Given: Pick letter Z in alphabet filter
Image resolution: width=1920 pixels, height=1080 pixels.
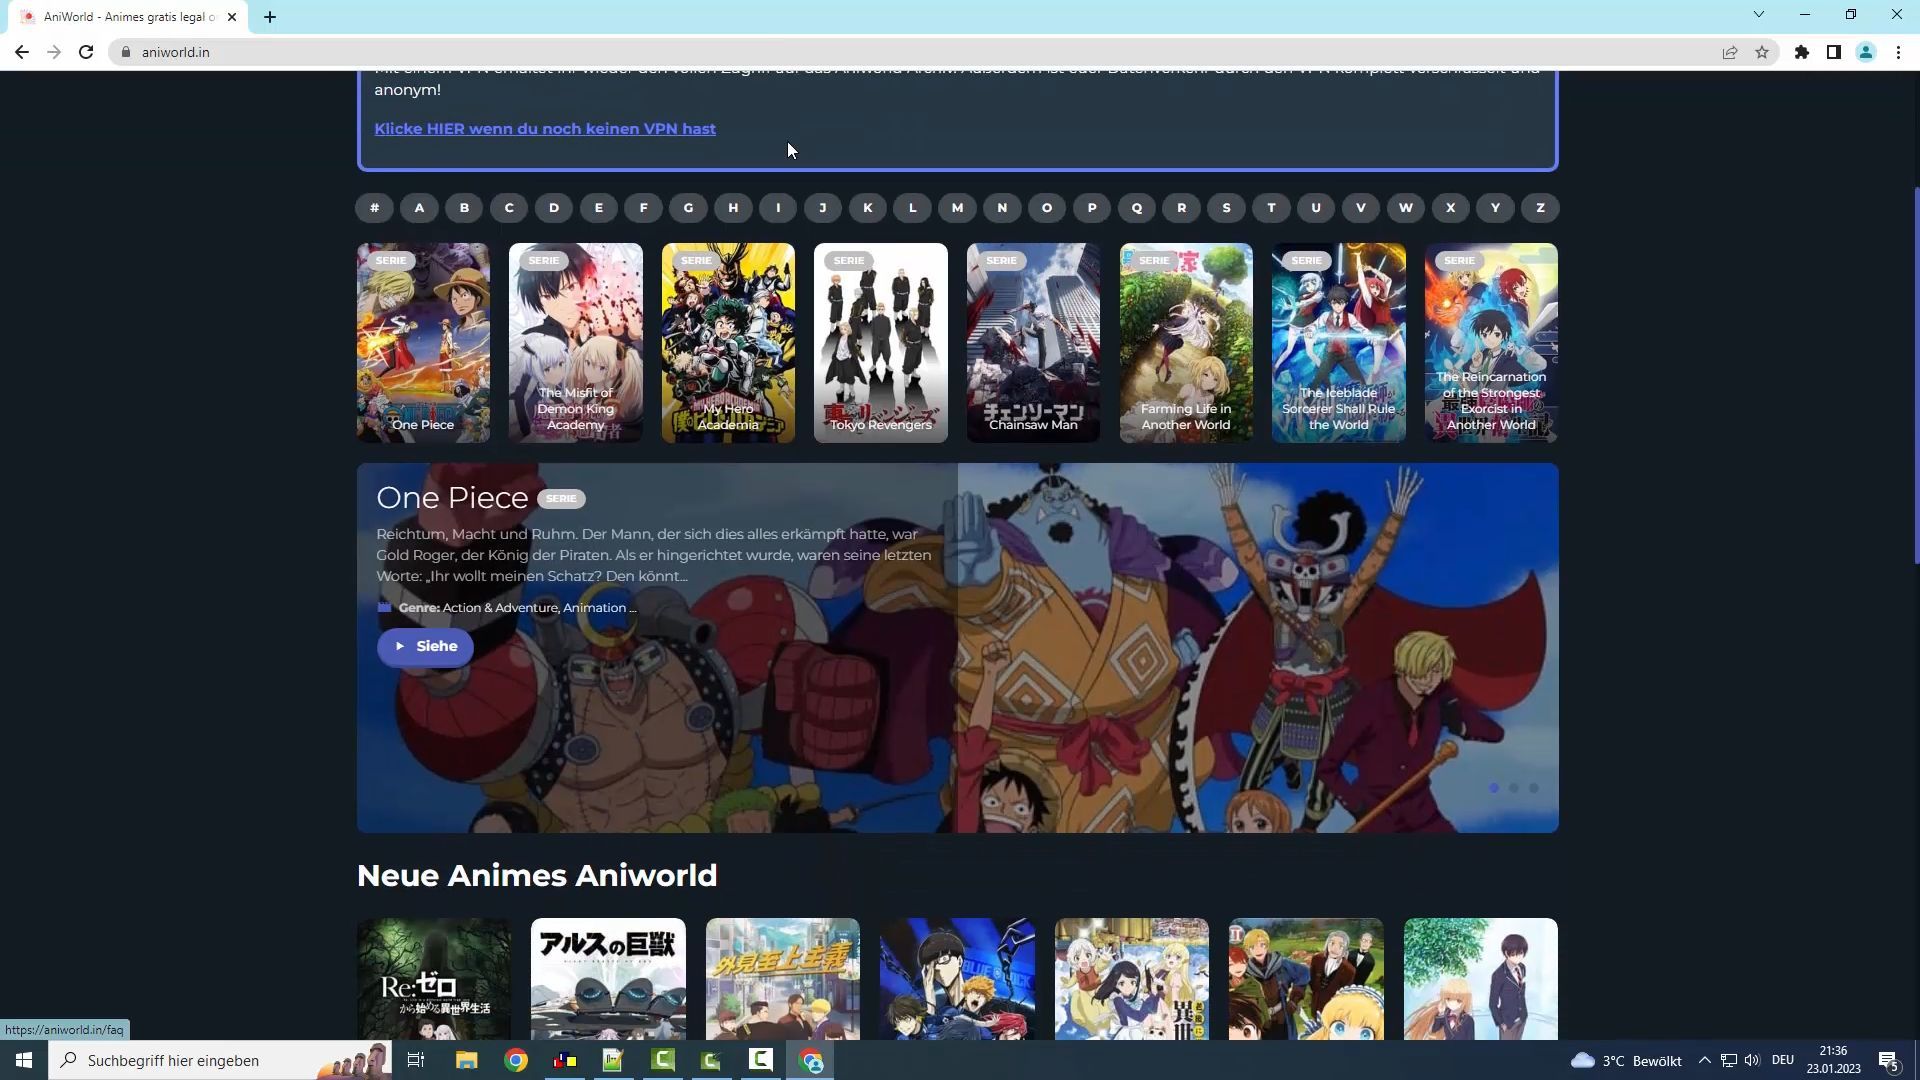Looking at the screenshot, I should 1540,208.
